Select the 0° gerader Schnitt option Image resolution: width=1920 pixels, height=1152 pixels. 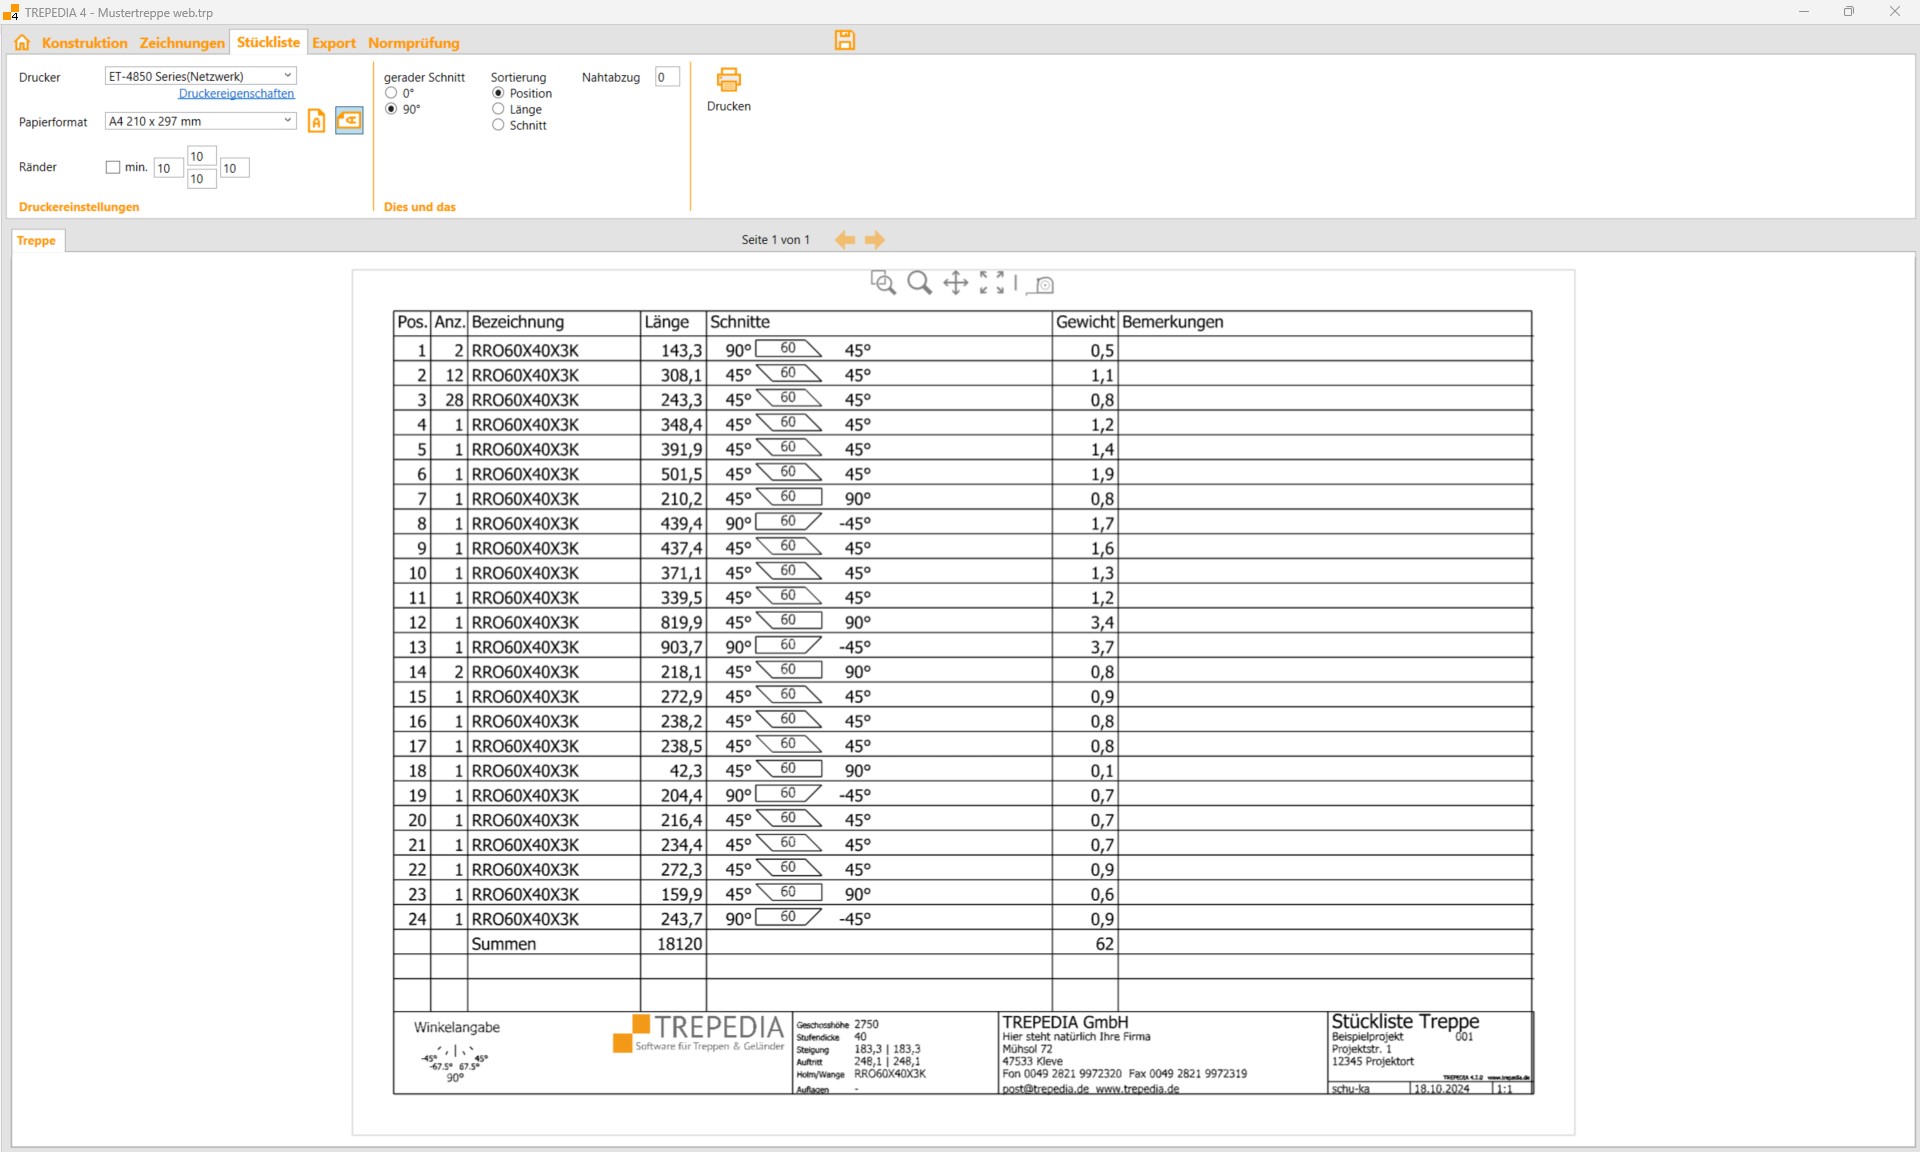tap(391, 93)
